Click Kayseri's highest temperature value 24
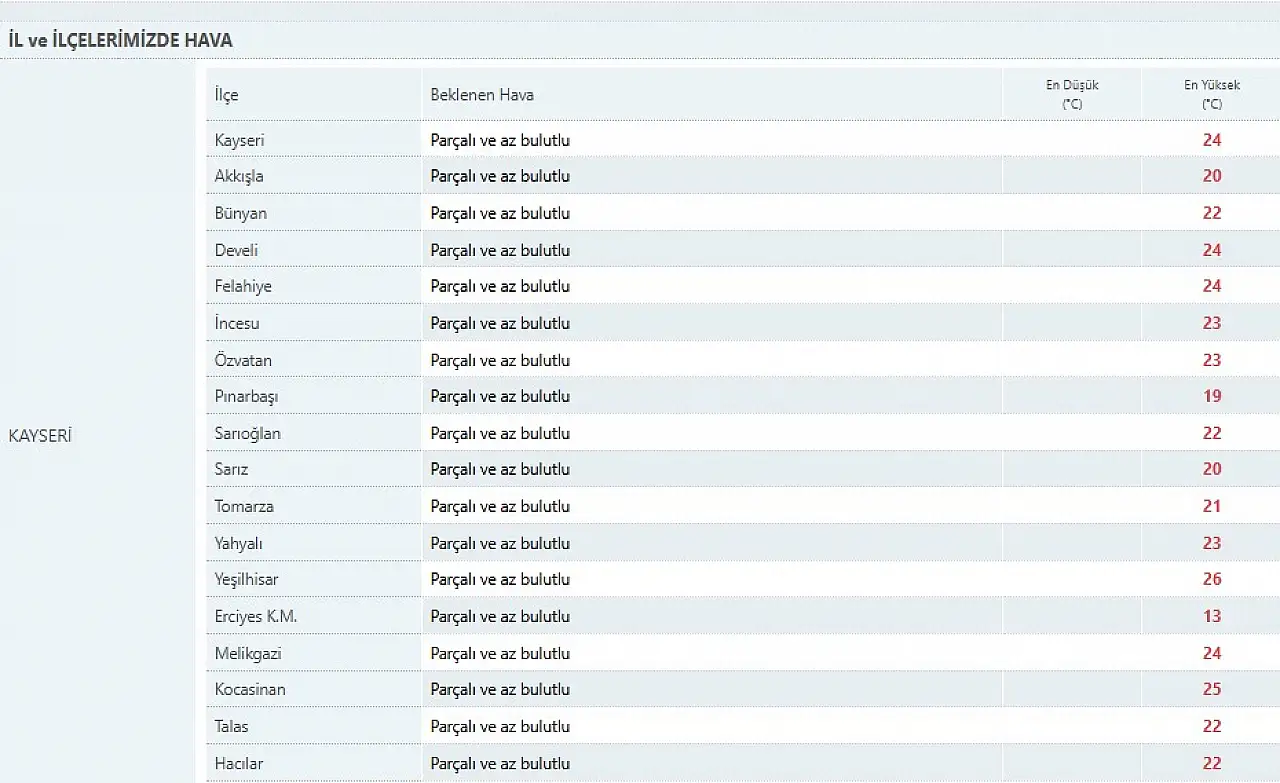Image resolution: width=1280 pixels, height=783 pixels. tap(1212, 140)
